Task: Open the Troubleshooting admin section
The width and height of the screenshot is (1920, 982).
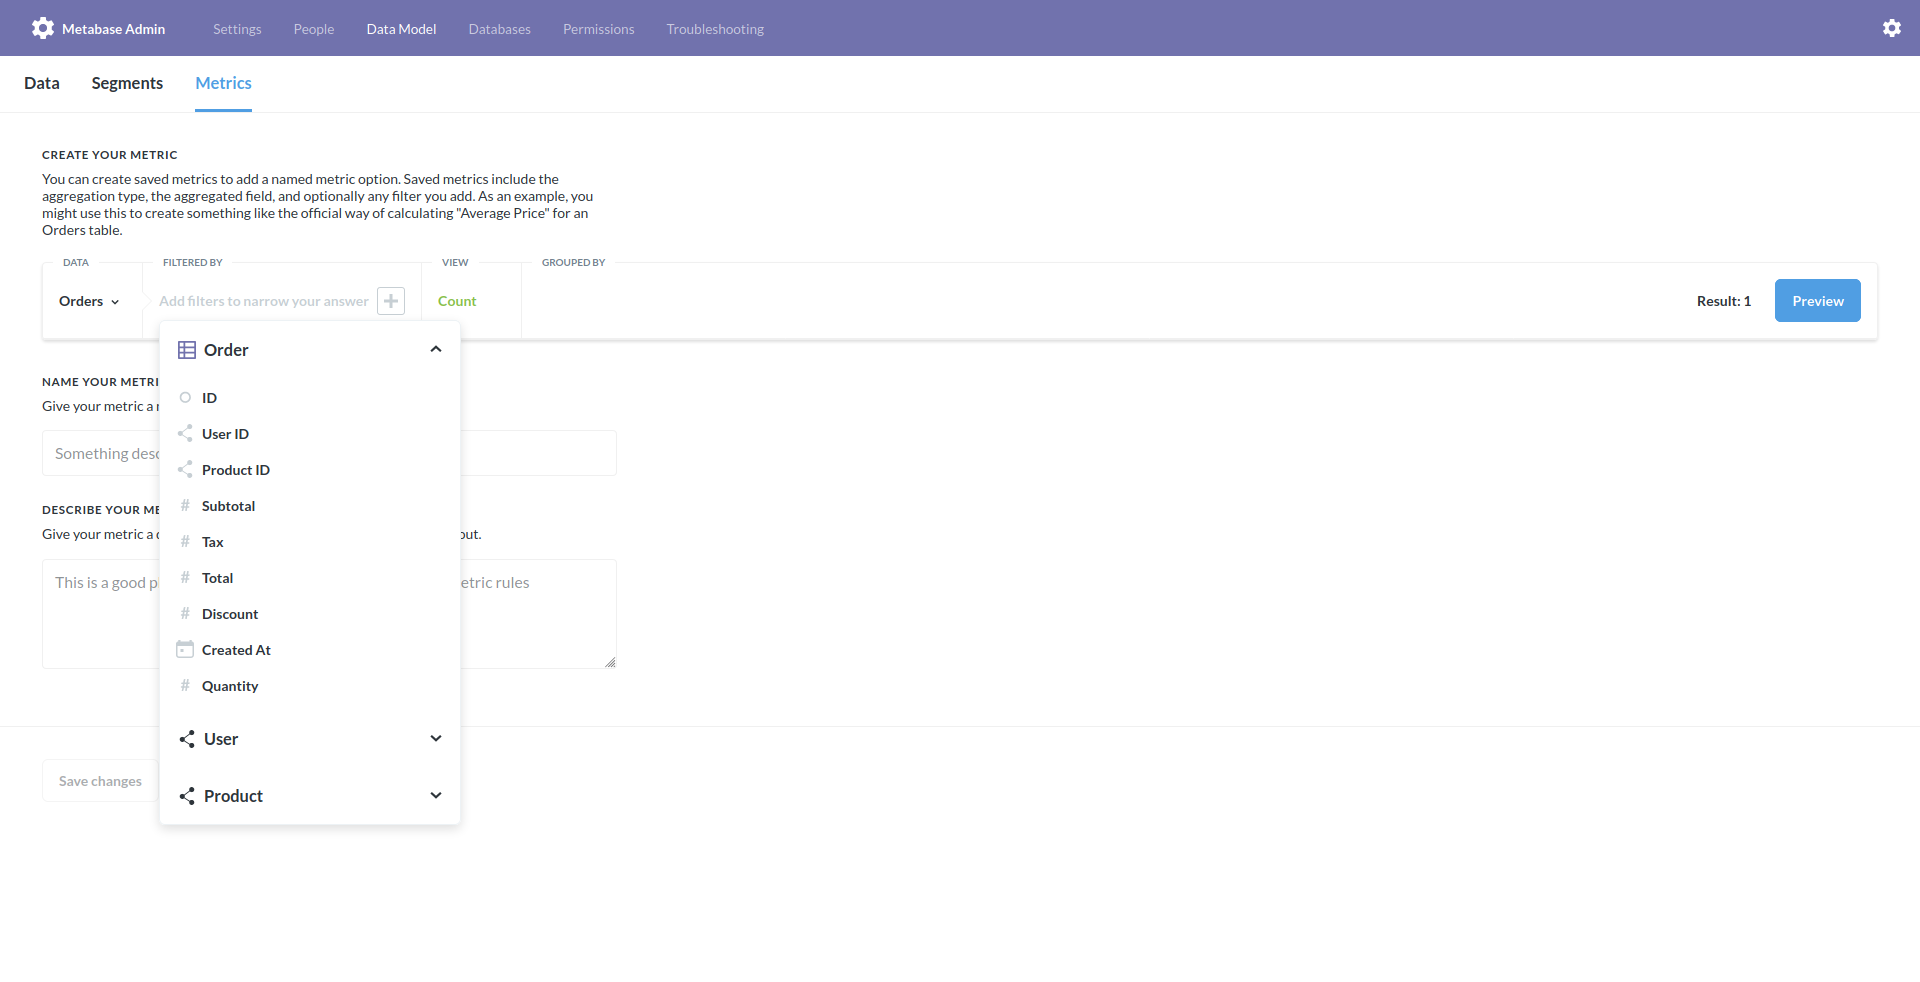Action: point(715,29)
